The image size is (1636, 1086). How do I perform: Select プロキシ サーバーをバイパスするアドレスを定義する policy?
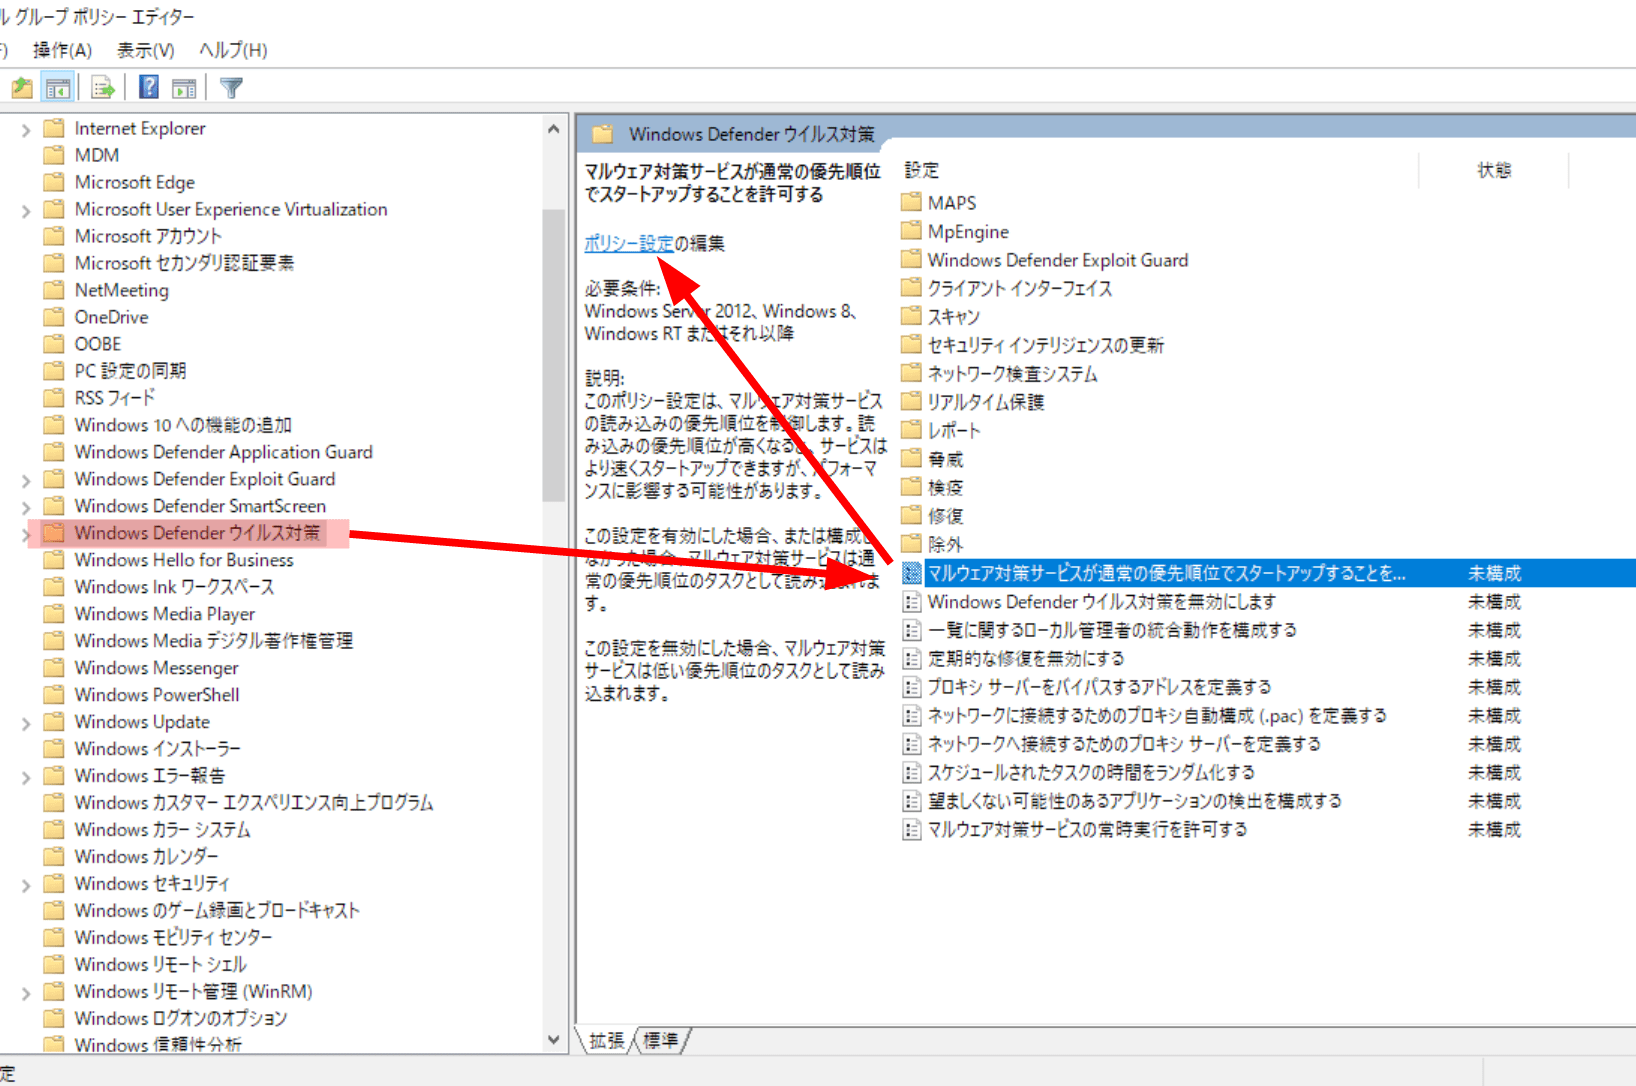(1099, 687)
